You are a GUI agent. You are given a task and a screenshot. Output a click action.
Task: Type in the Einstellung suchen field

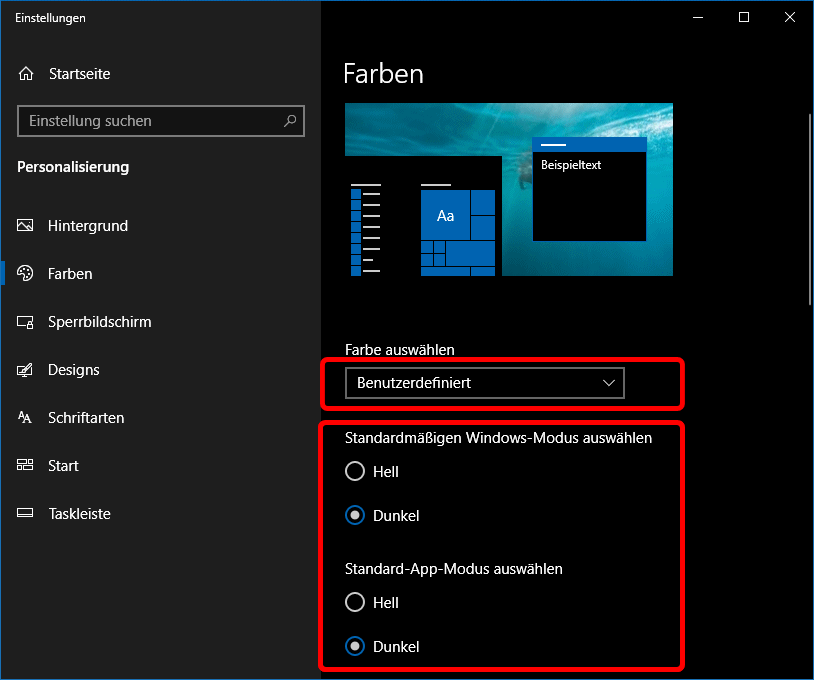(x=150, y=121)
